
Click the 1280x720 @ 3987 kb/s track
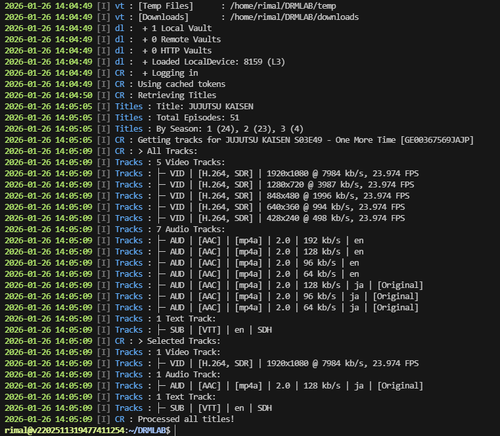click(x=285, y=185)
